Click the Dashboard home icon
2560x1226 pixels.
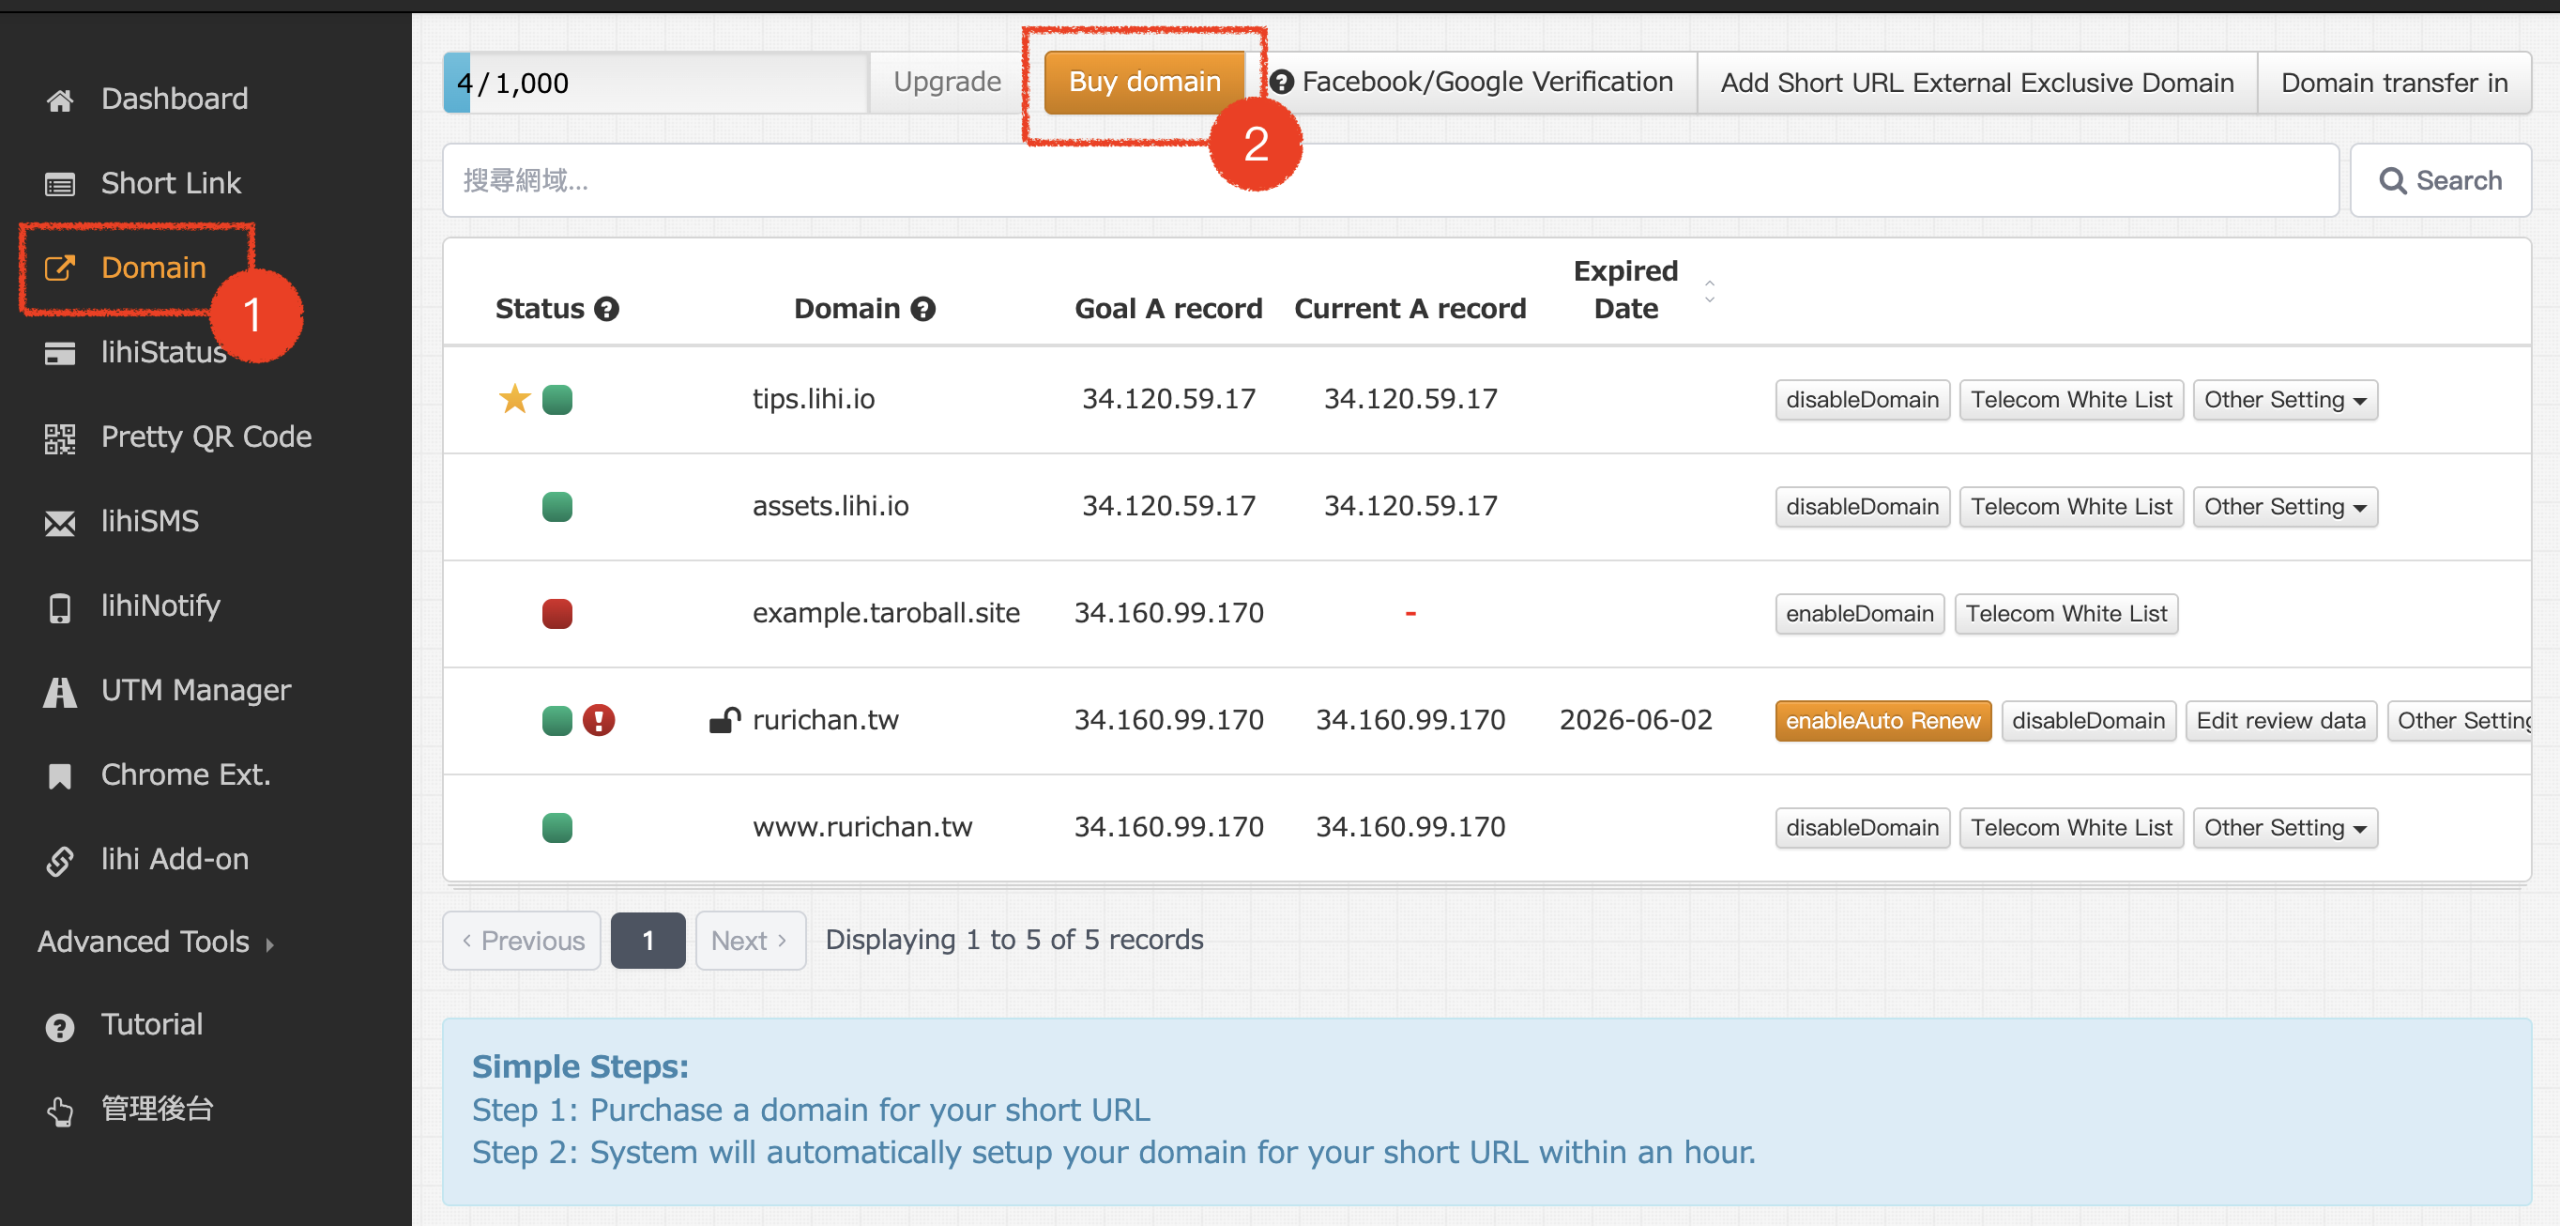60,100
